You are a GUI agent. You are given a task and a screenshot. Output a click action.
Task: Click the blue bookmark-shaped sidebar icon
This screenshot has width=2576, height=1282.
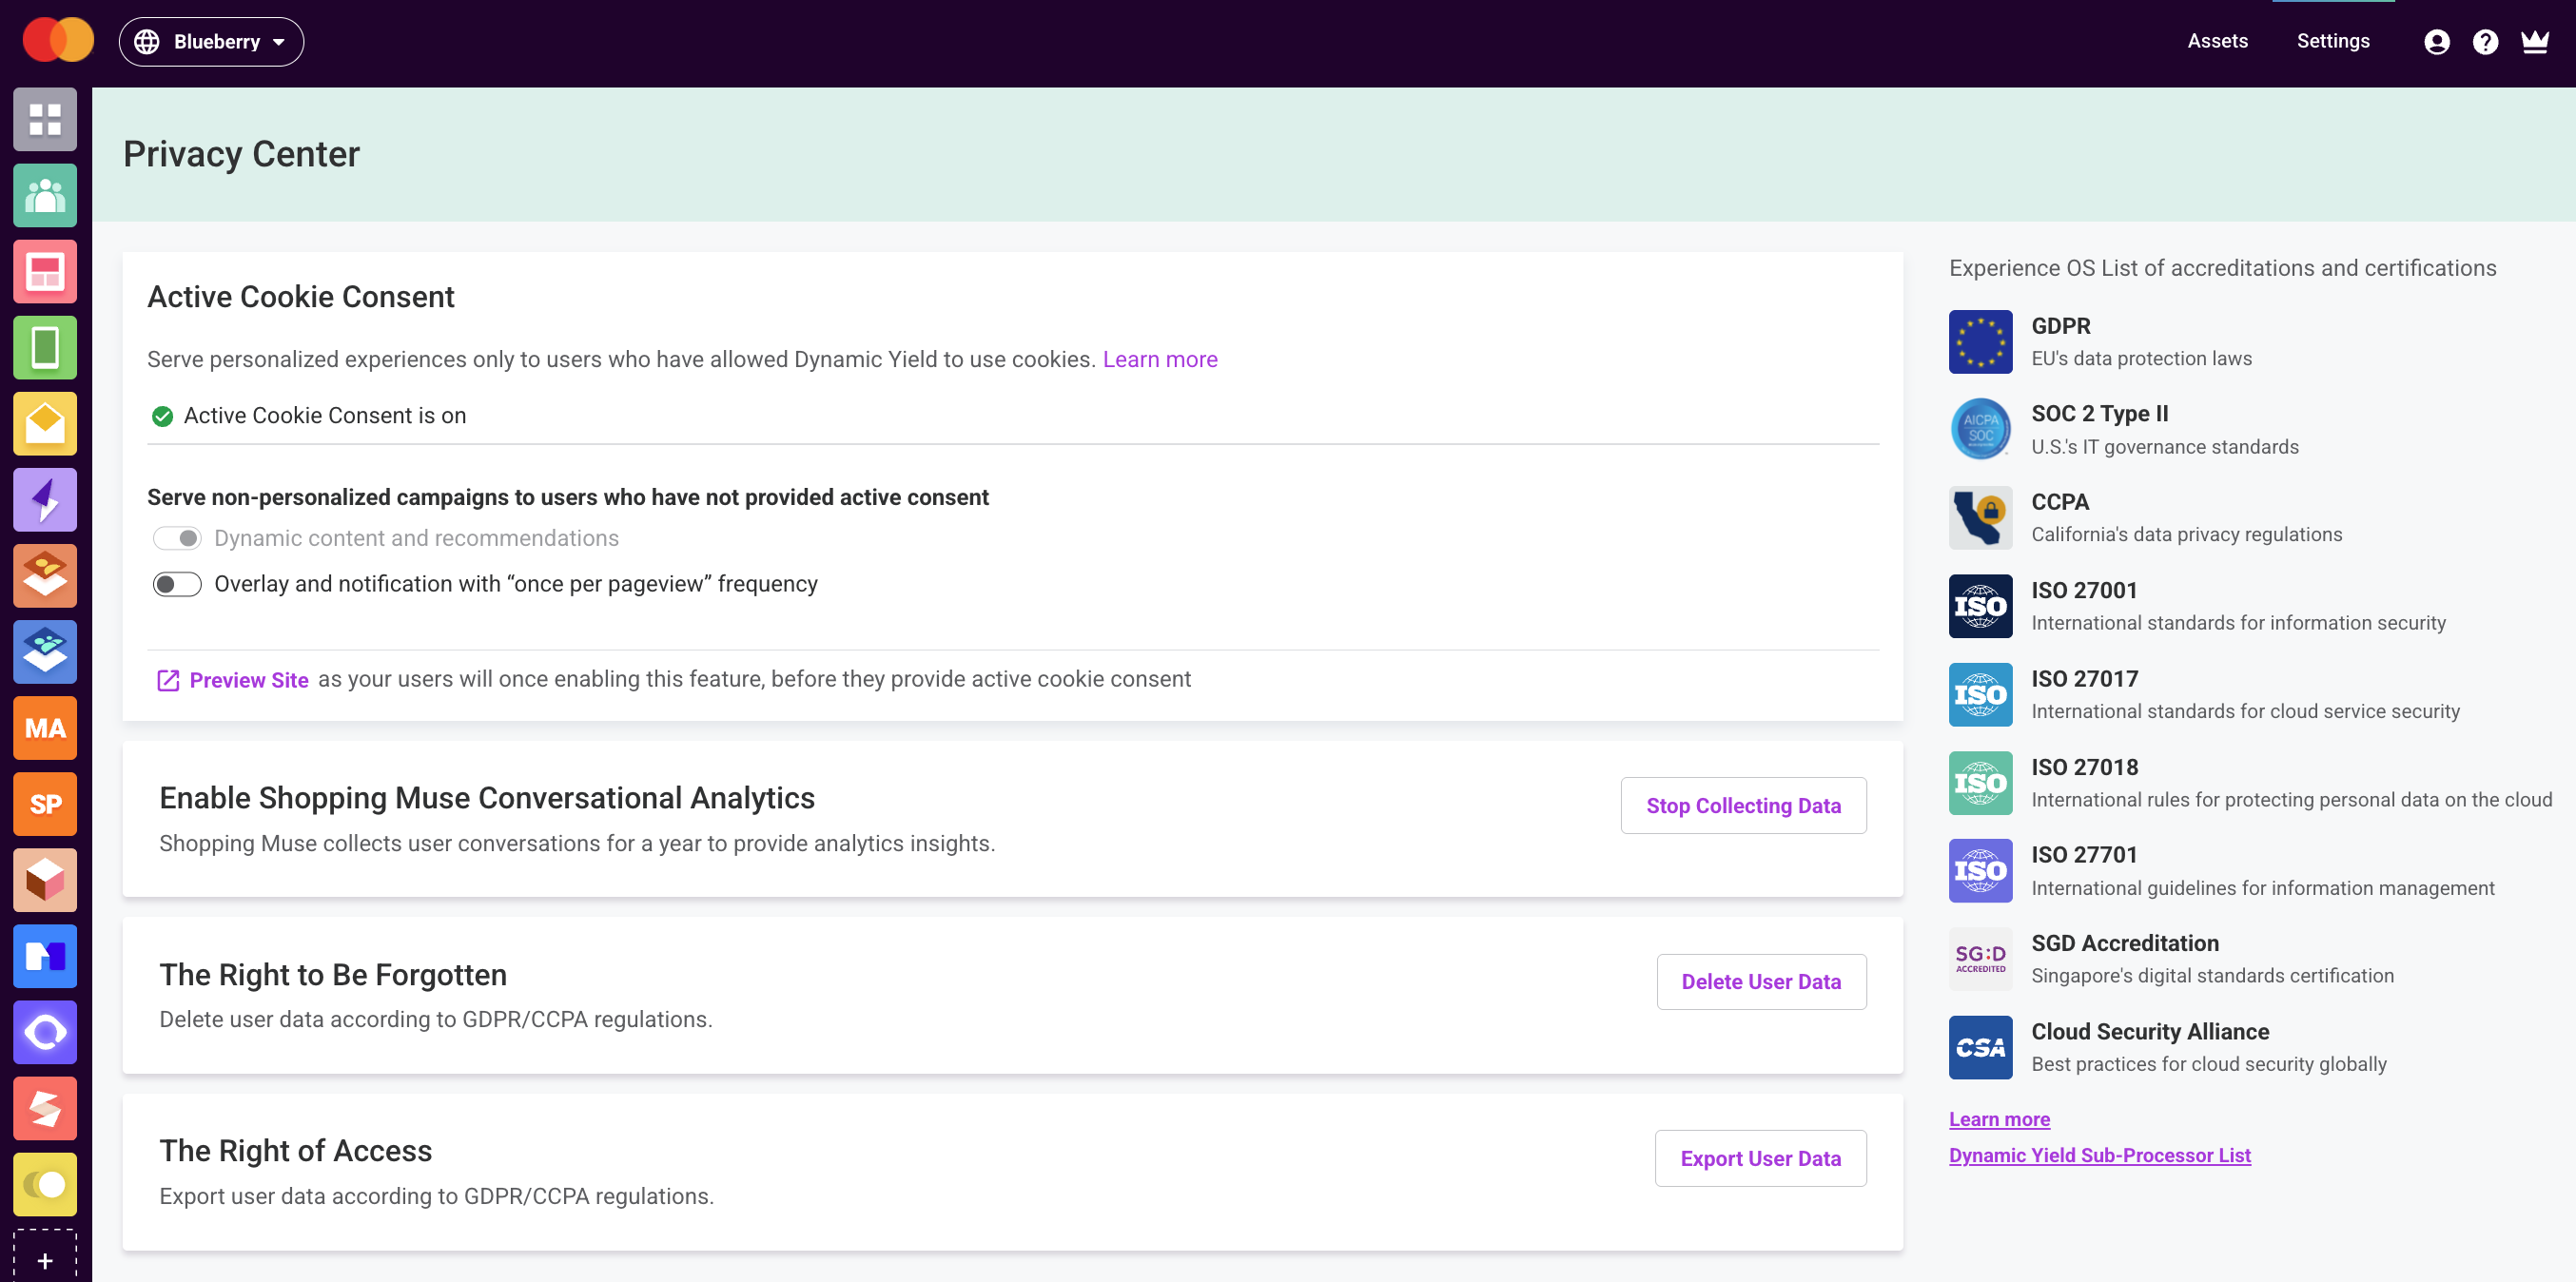(45, 956)
